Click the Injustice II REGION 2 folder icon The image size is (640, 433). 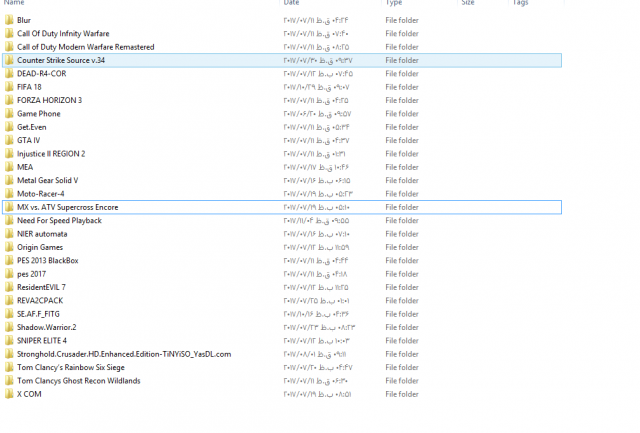[x=9, y=153]
